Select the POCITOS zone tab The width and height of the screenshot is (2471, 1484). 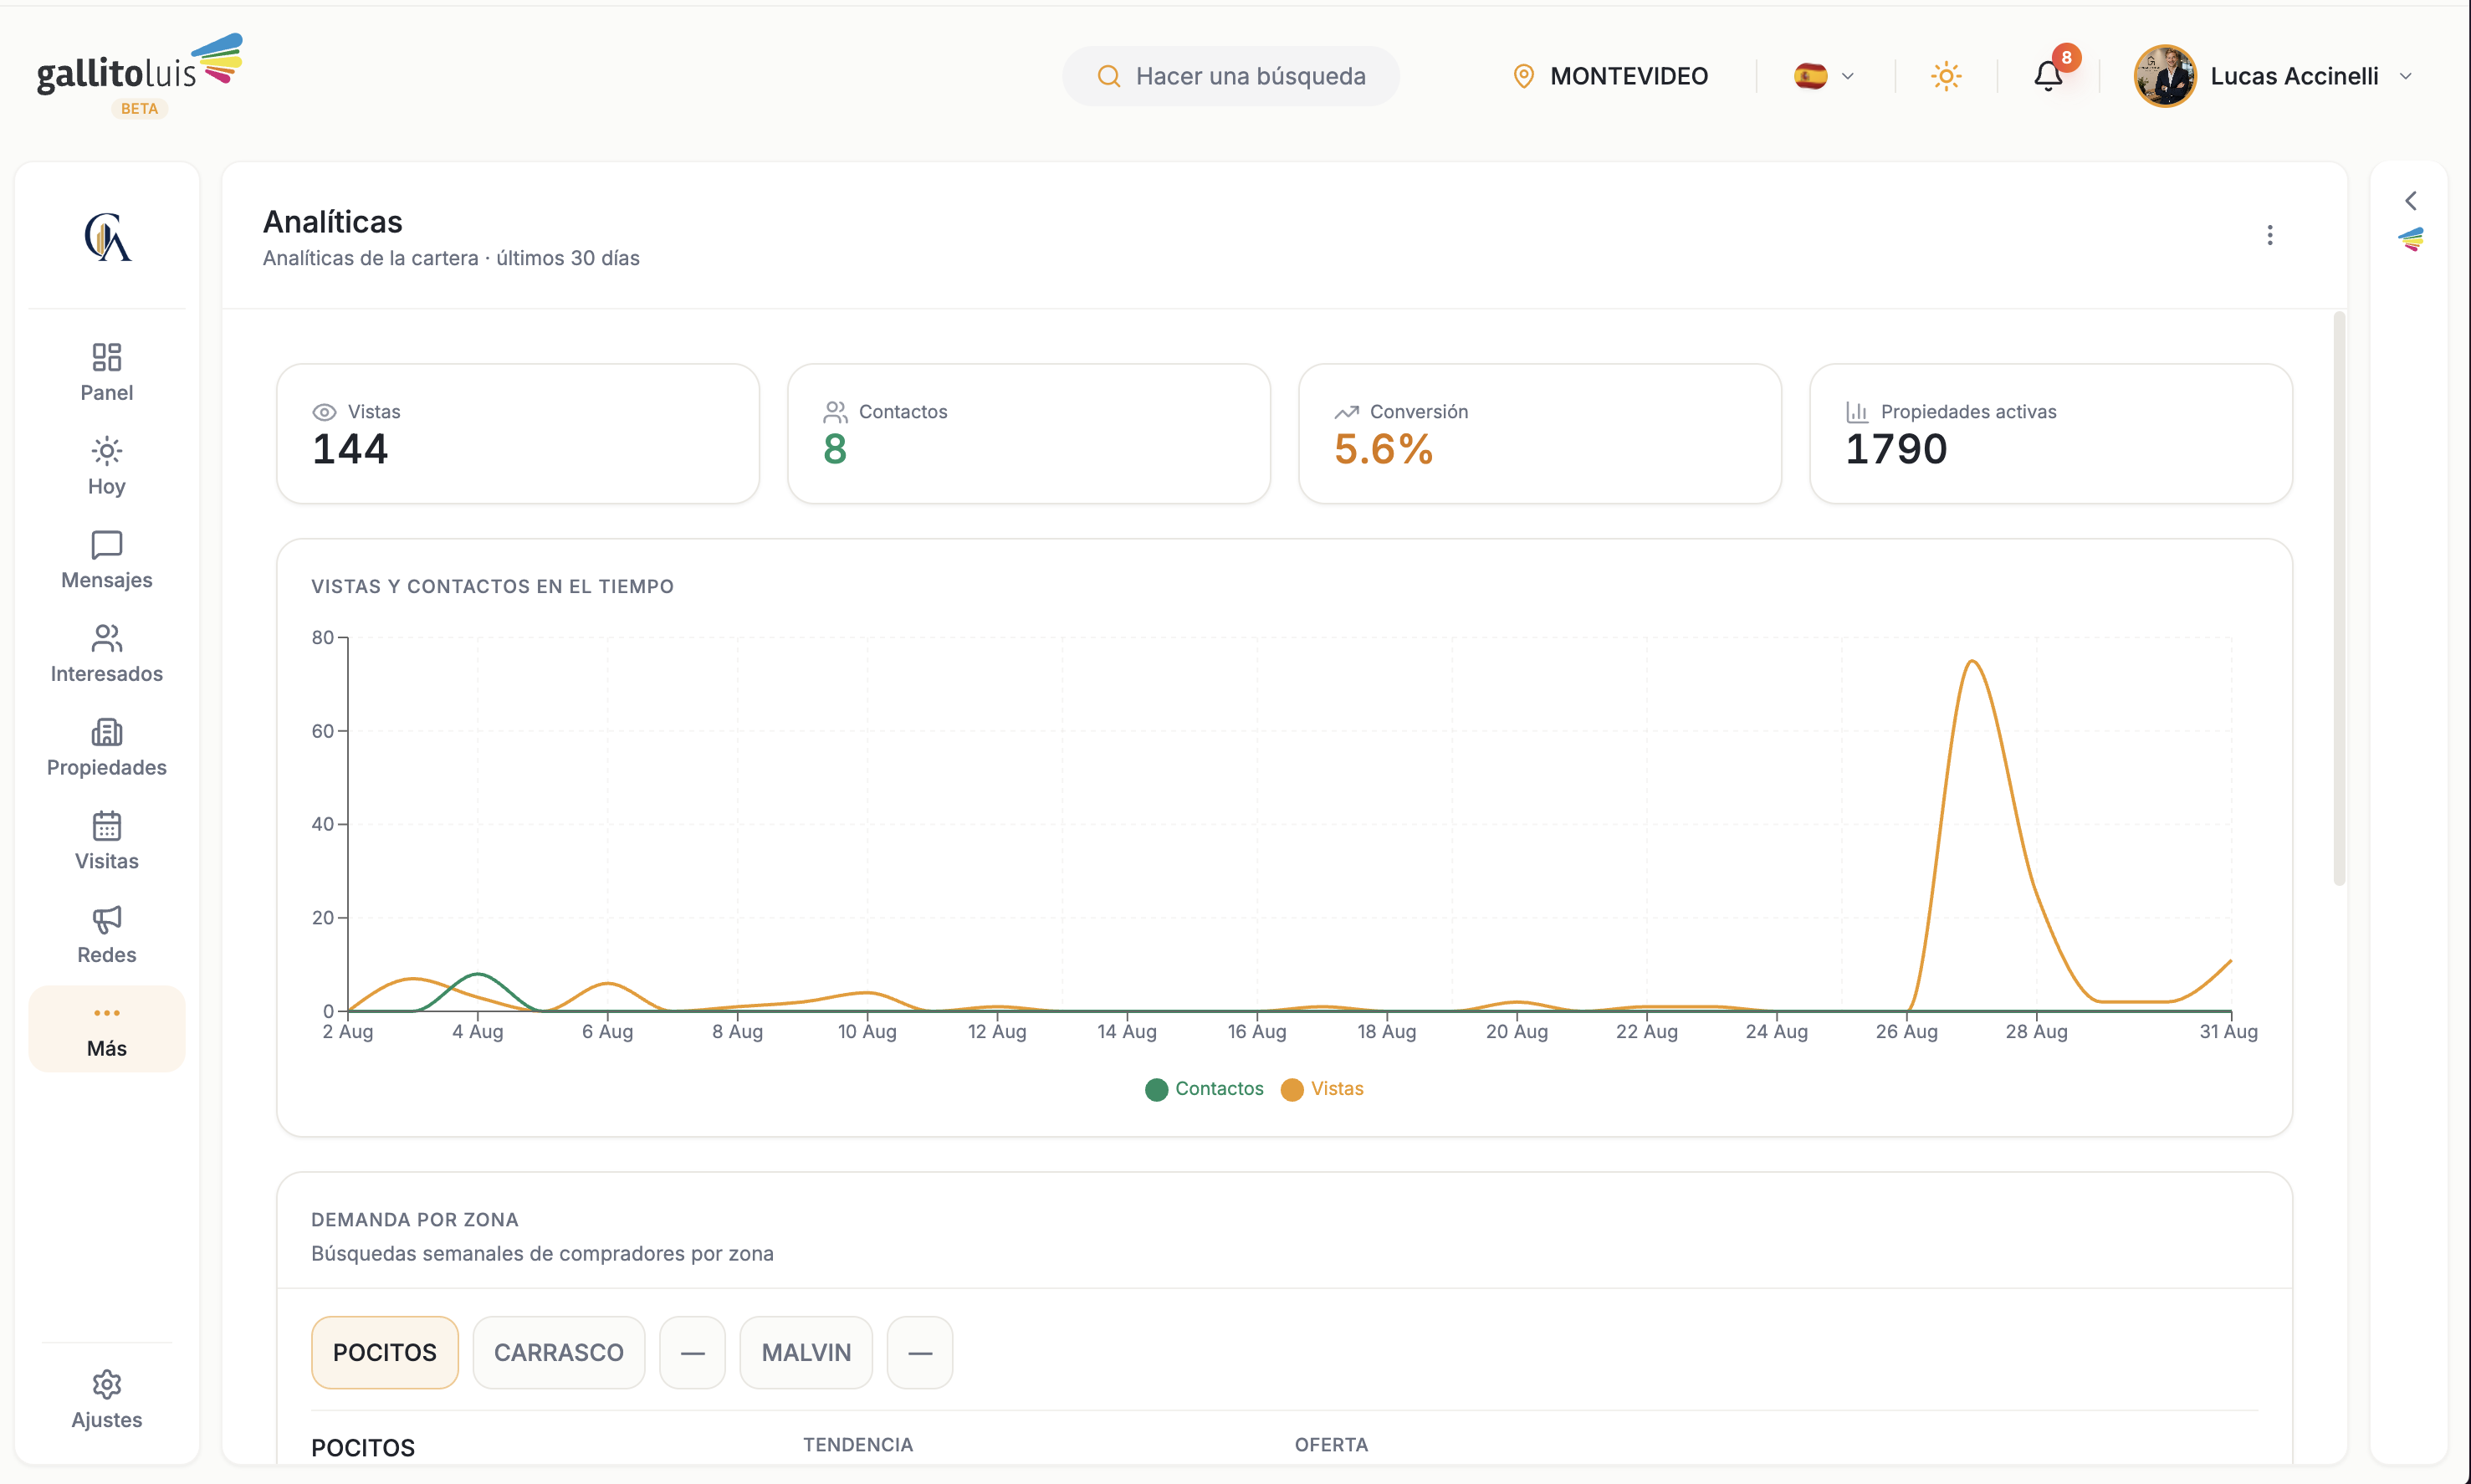[x=385, y=1352]
